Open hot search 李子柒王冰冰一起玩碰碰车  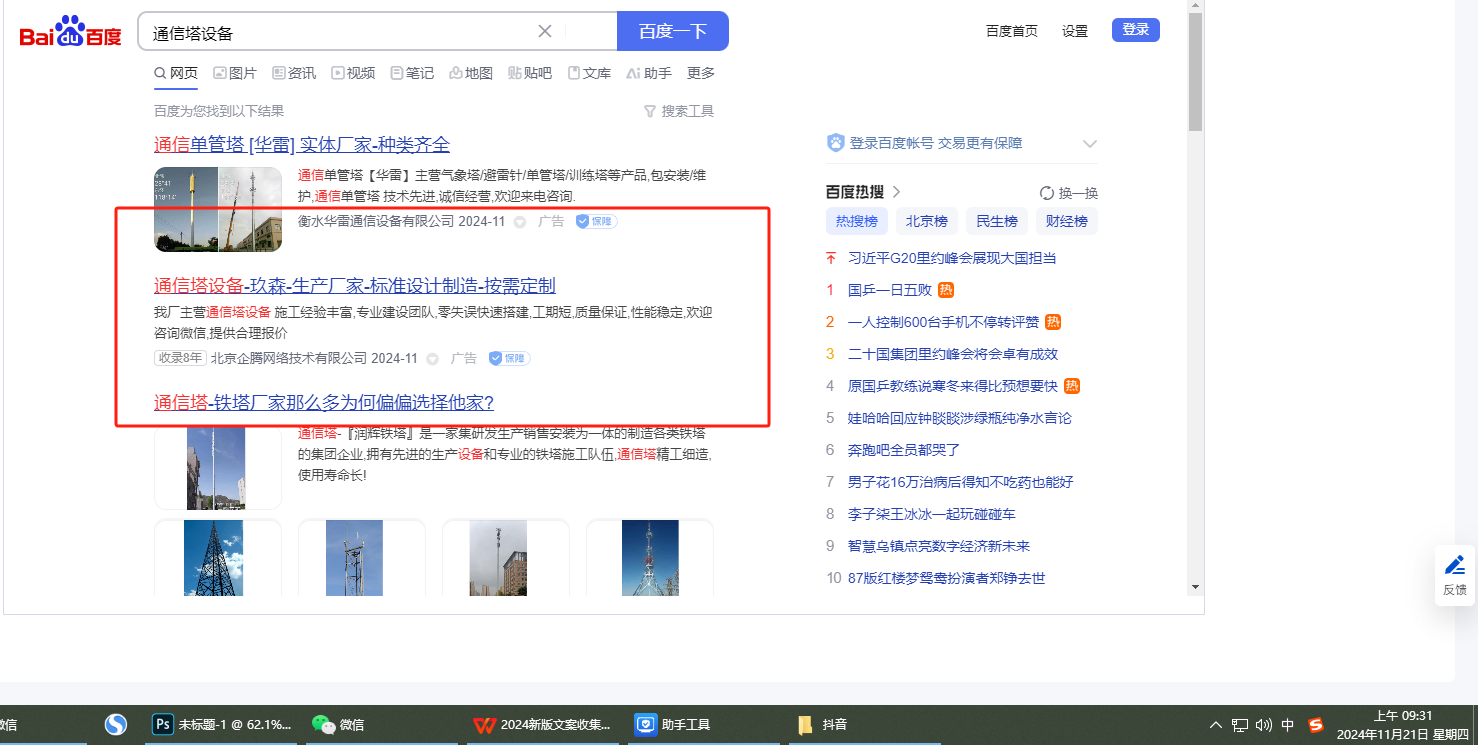(x=932, y=514)
